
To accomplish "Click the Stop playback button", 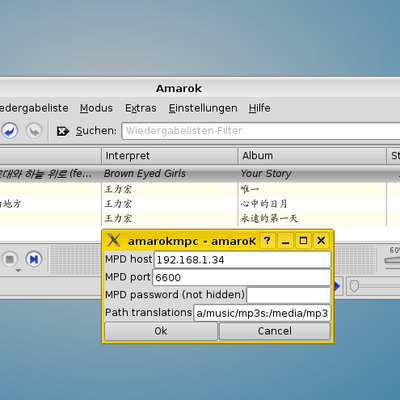I will point(10,259).
